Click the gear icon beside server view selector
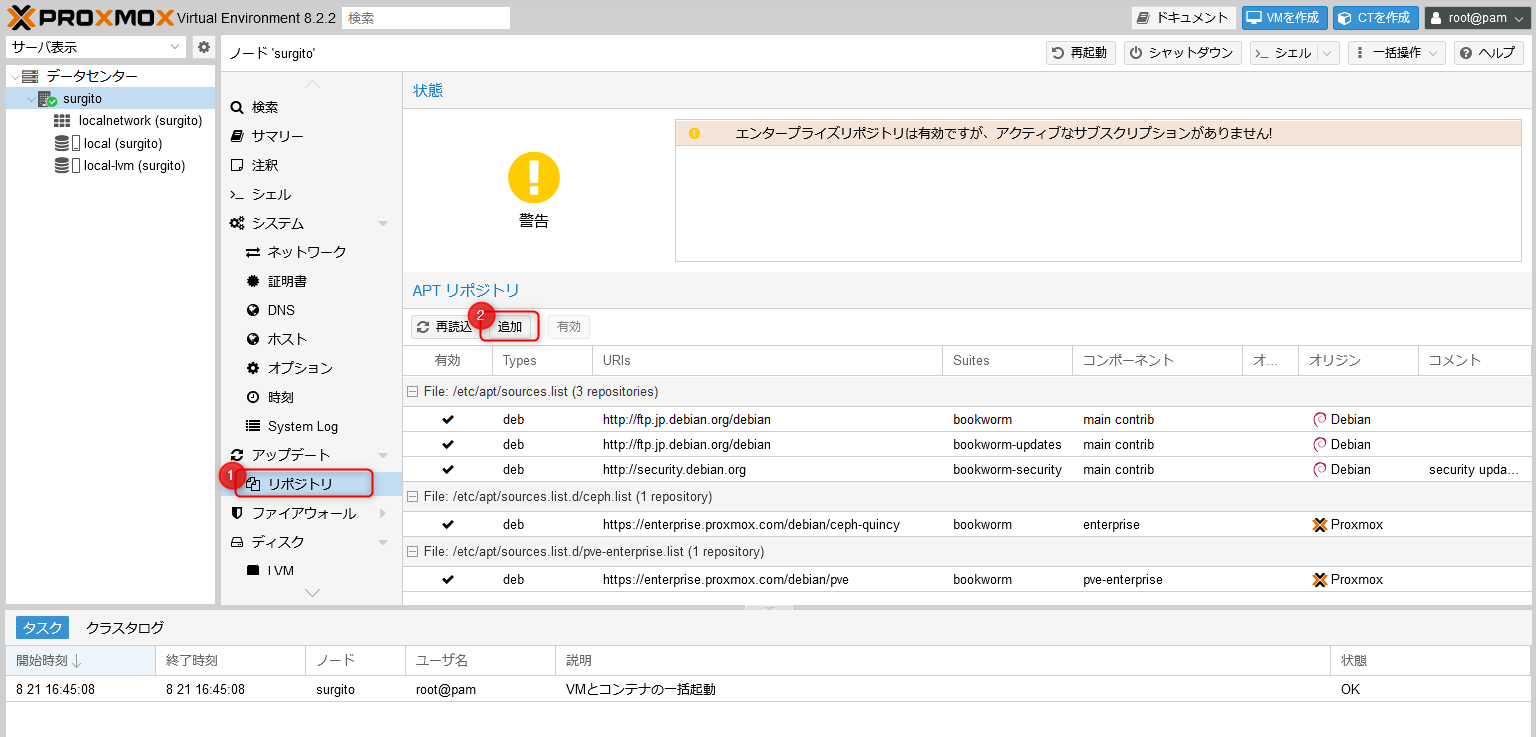Image resolution: width=1536 pixels, height=737 pixels. coord(204,47)
